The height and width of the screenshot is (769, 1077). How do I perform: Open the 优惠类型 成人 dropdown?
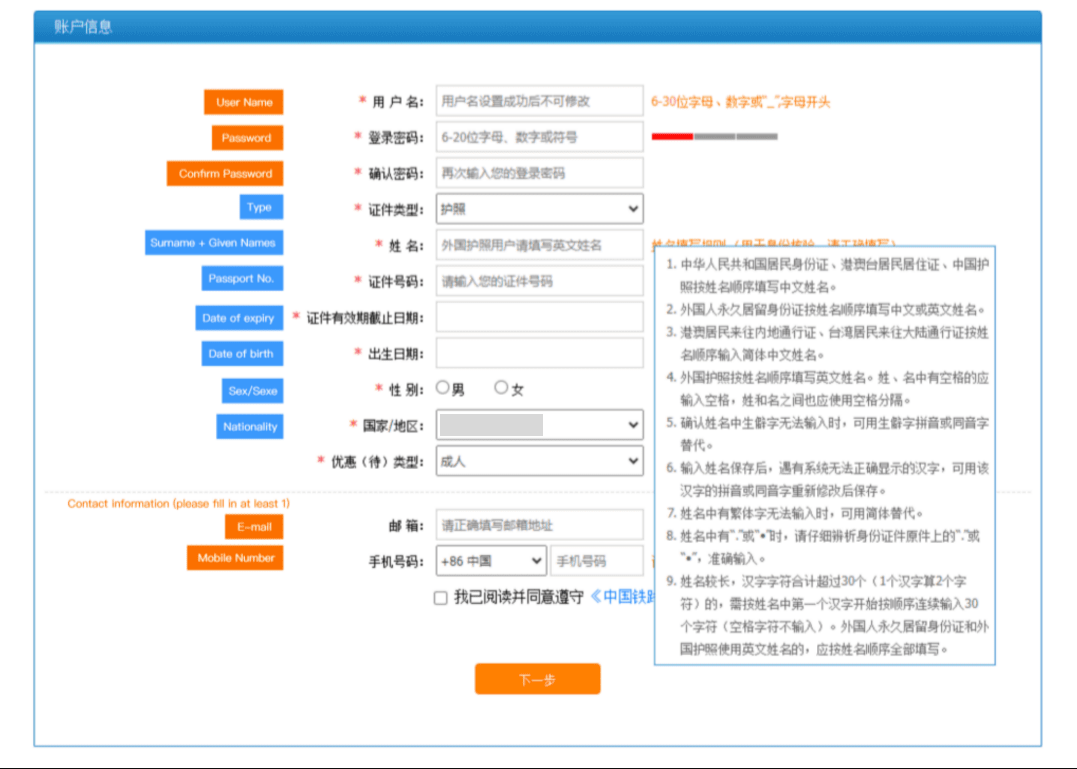click(x=539, y=461)
